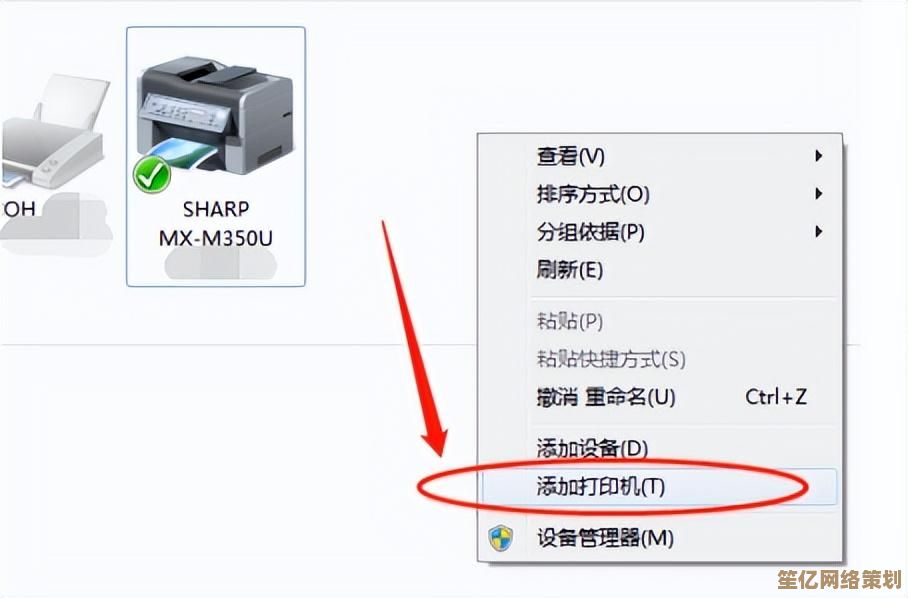The width and height of the screenshot is (908, 598).
Task: Expand the arrow beside 排序方式(O)
Action: pyautogui.click(x=818, y=194)
